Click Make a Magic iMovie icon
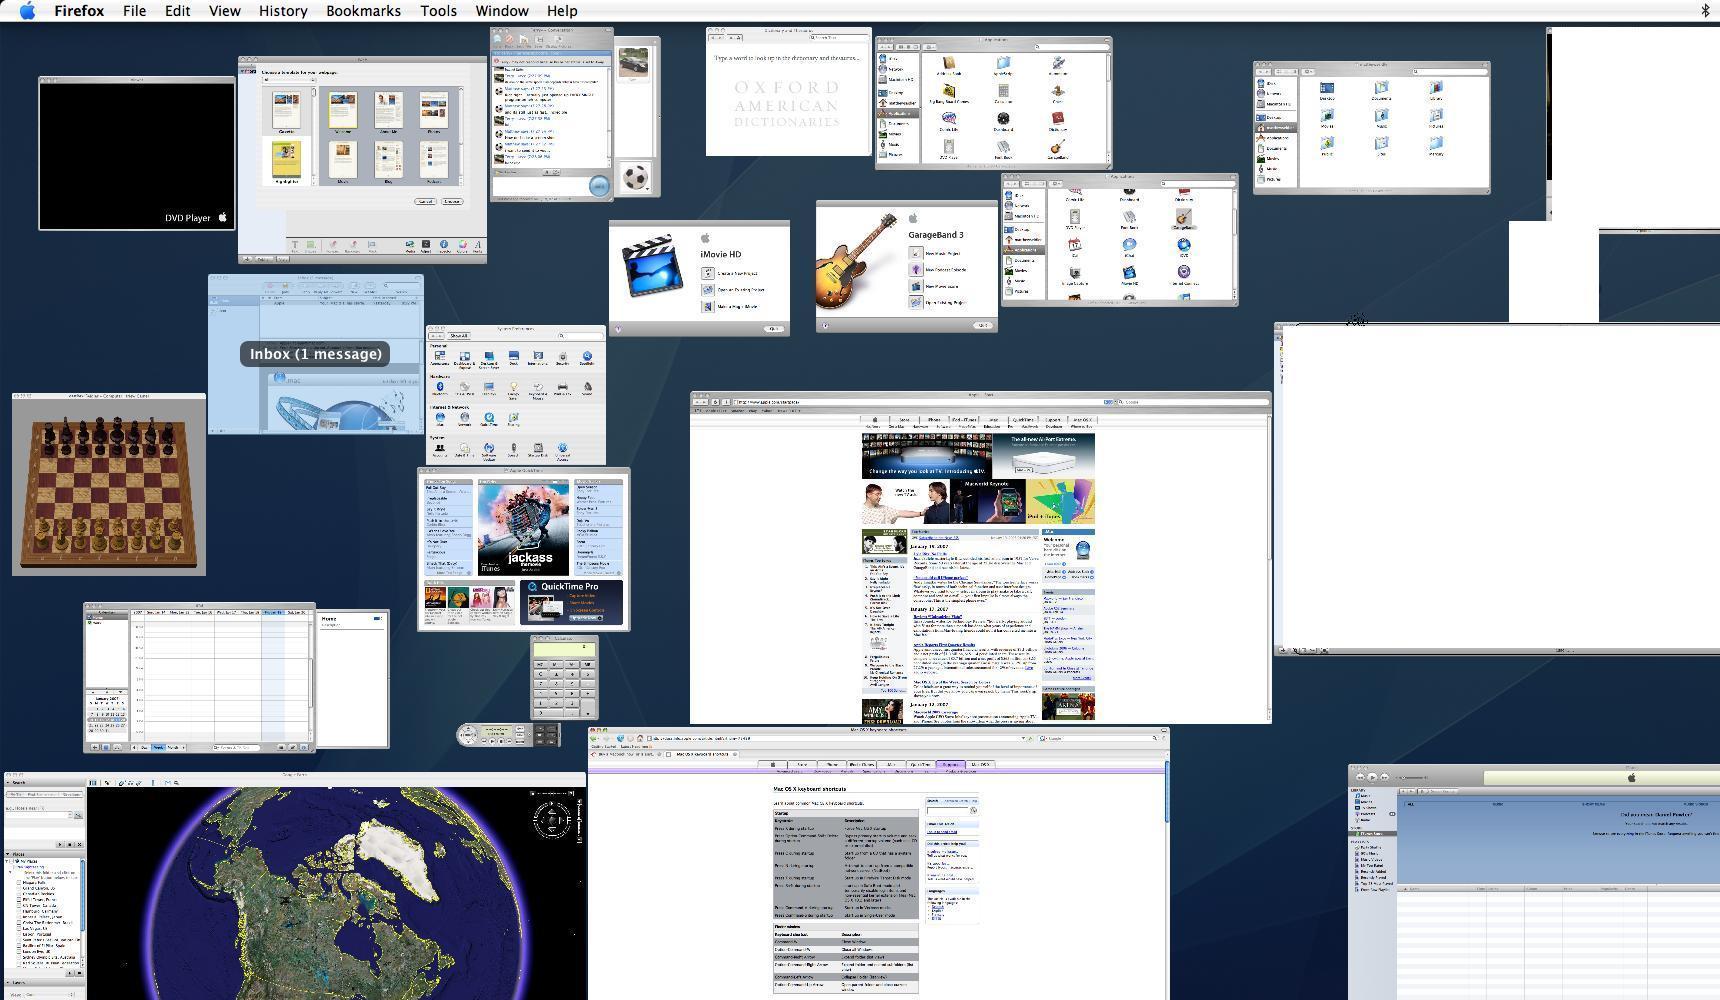Viewport: 1720px width, 1000px height. (708, 307)
